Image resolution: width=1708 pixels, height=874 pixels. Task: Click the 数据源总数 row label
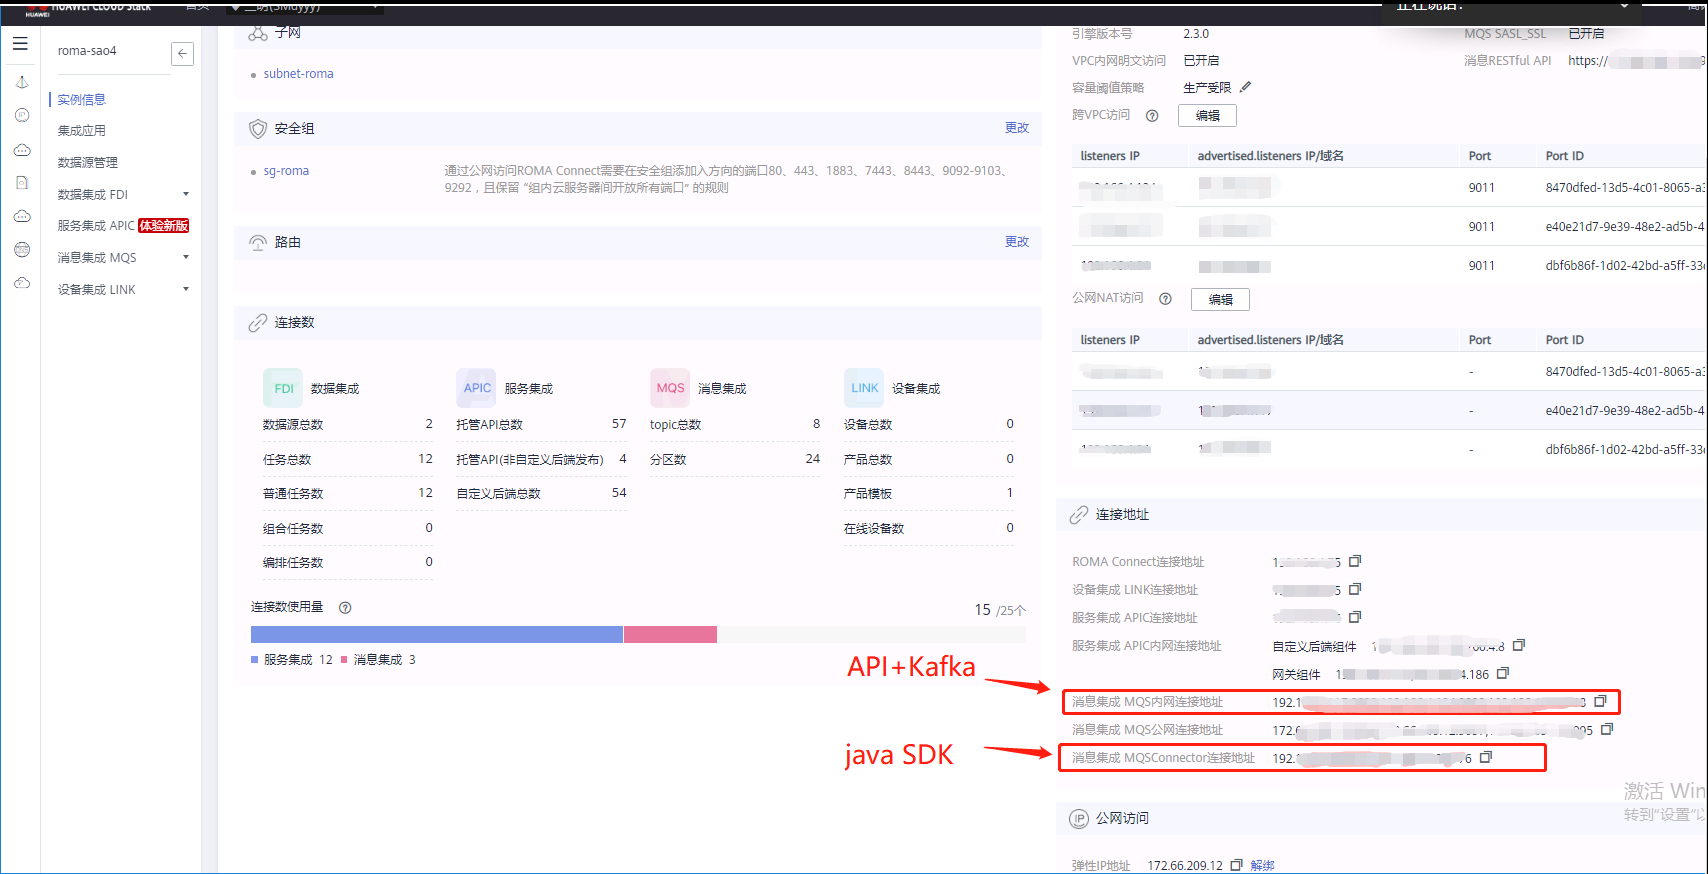click(x=293, y=425)
